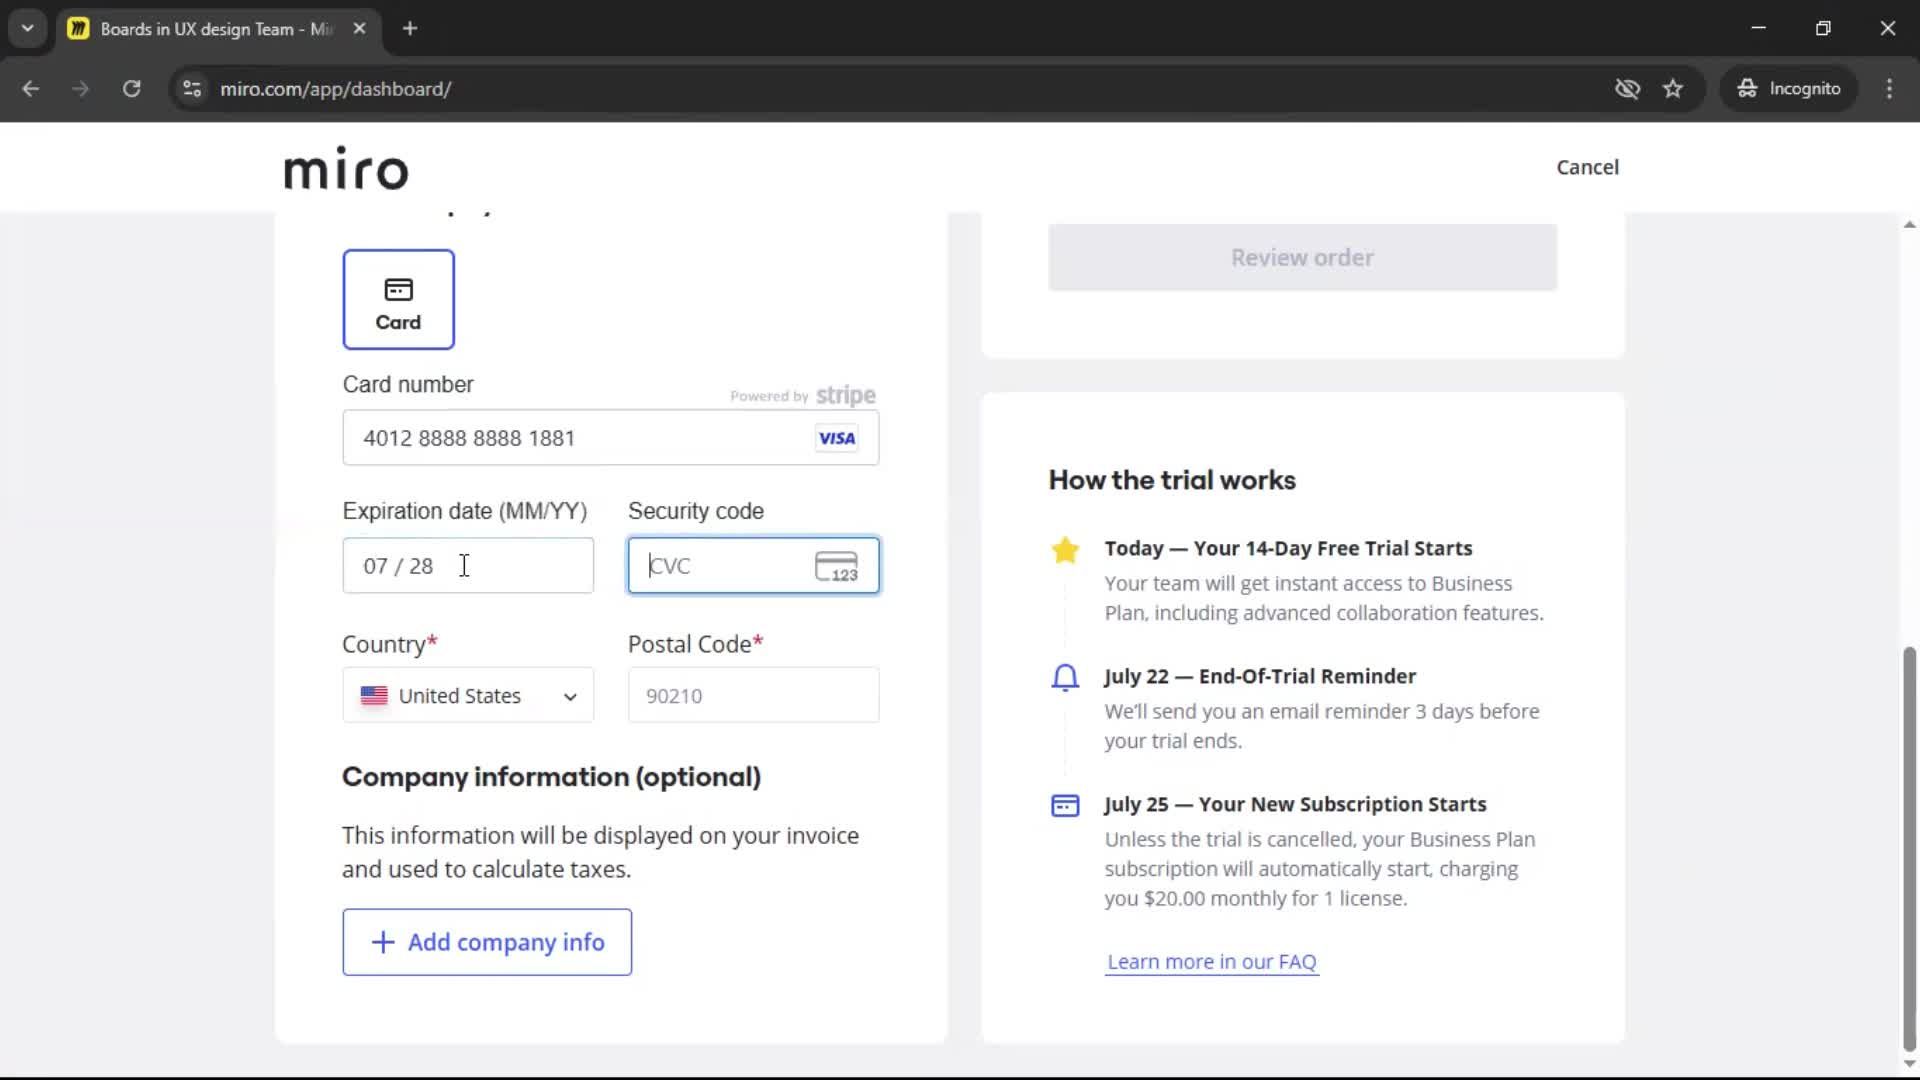Click the Review order button
Viewport: 1920px width, 1080px height.
[x=1302, y=257]
